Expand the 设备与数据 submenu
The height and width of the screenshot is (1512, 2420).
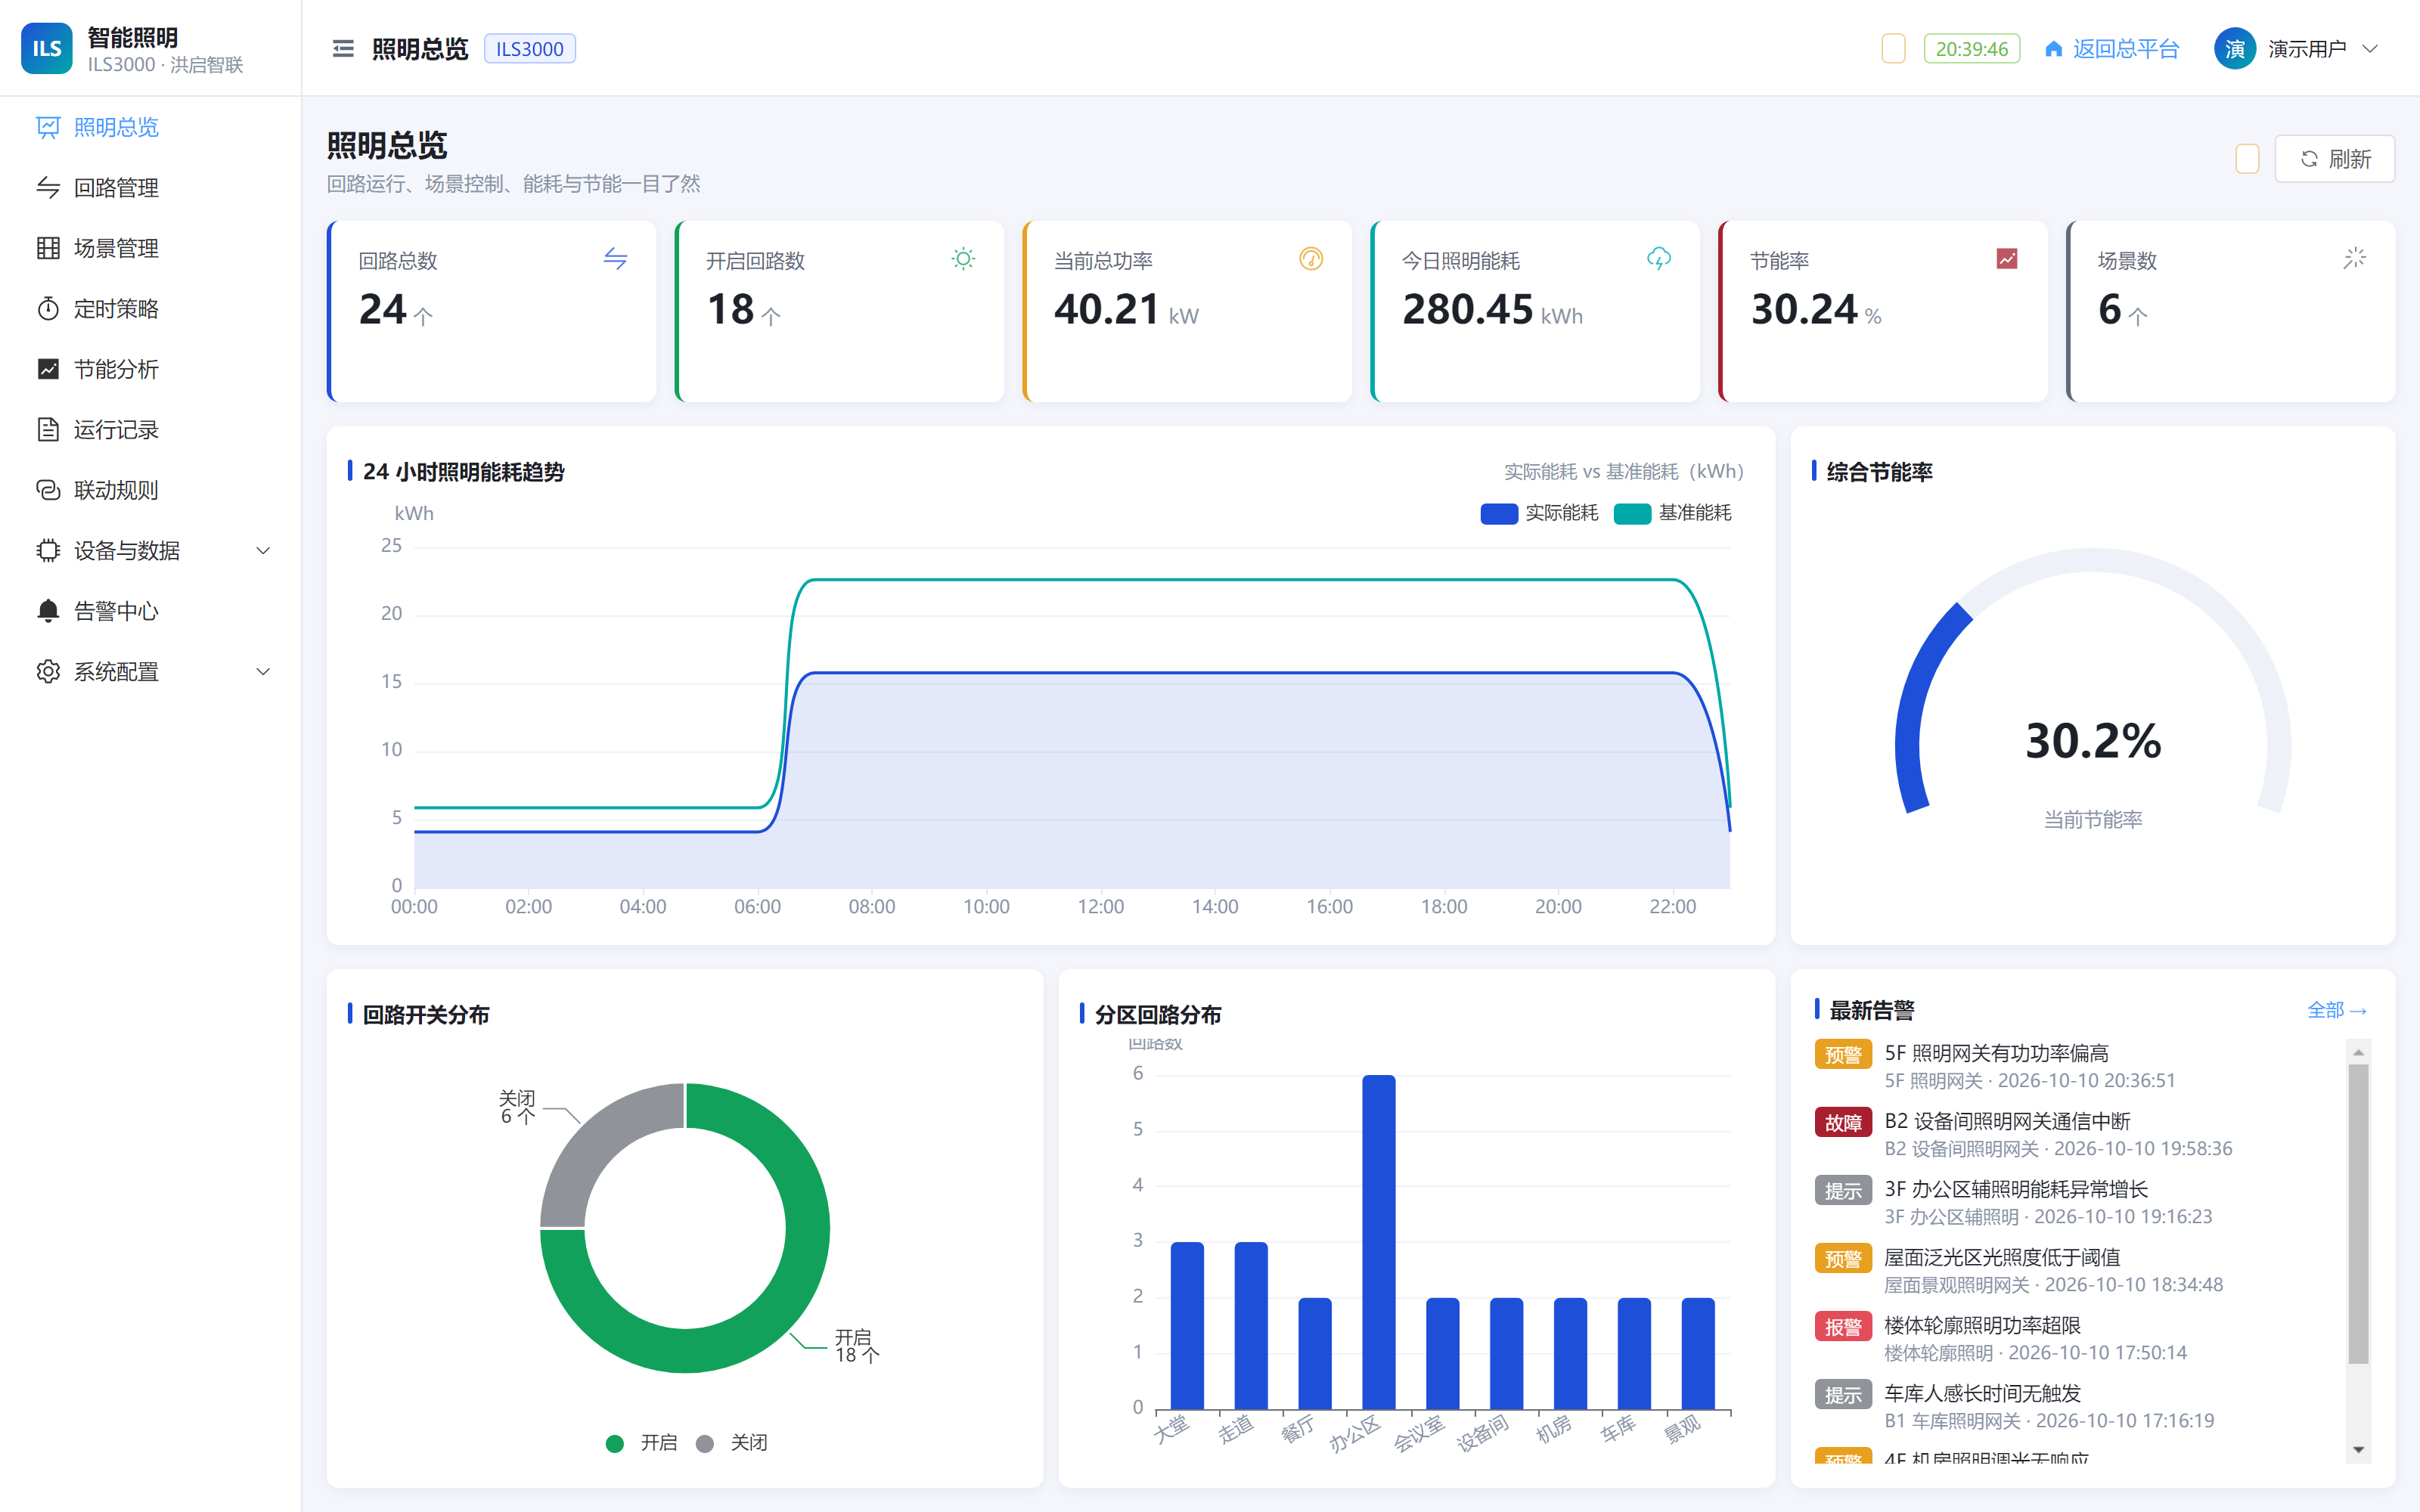pyautogui.click(x=263, y=551)
